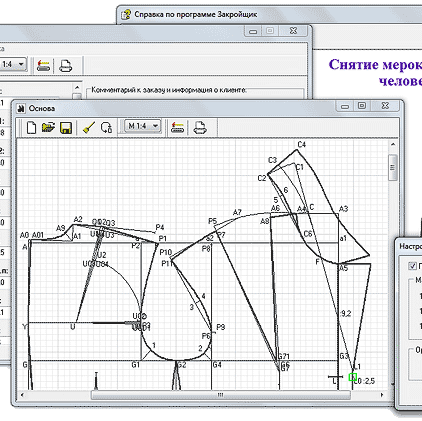Create a new pattern with the blank page icon
The height and width of the screenshot is (421, 422).
(x=31, y=128)
